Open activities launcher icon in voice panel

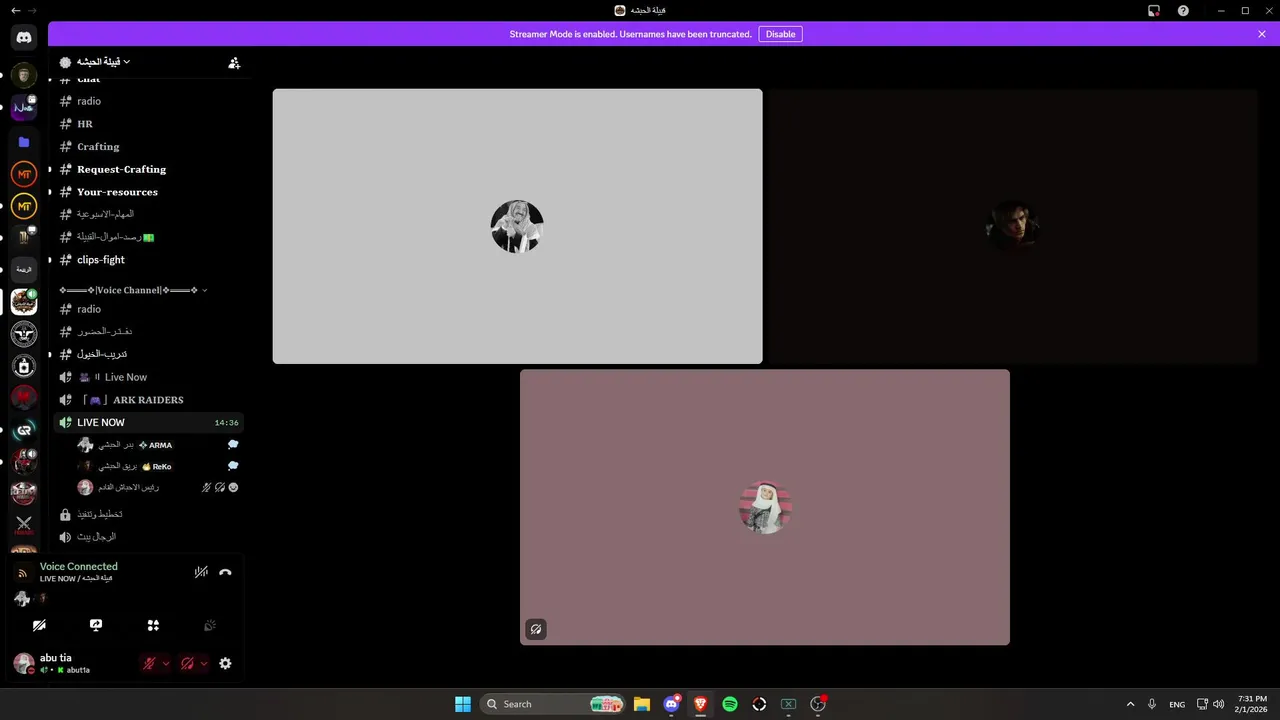153,625
